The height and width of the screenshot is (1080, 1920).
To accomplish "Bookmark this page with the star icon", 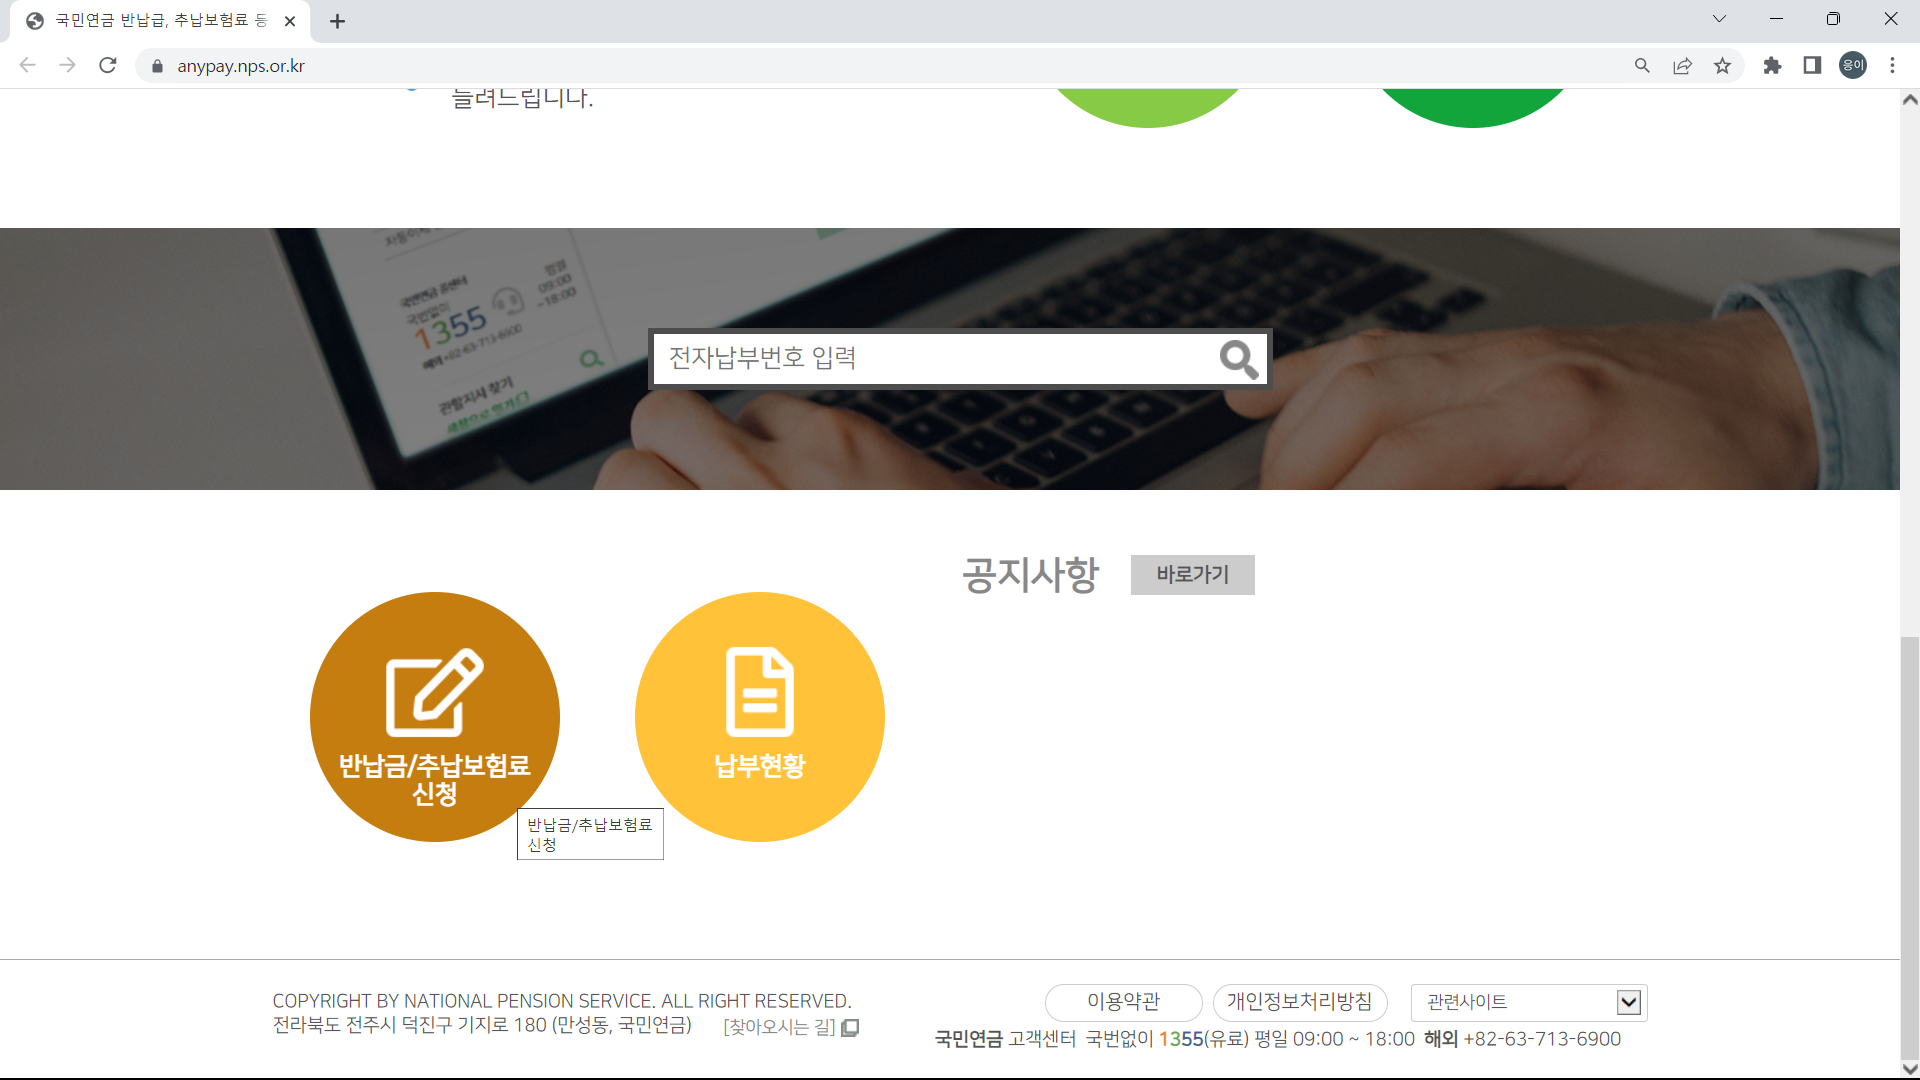I will 1722,65.
